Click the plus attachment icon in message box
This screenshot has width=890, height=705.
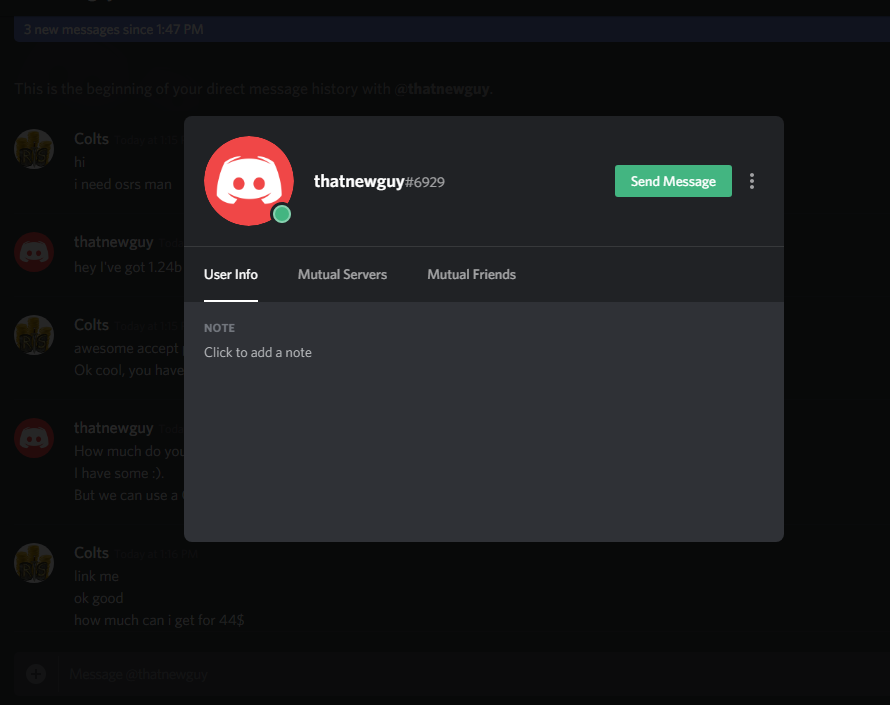[36, 674]
